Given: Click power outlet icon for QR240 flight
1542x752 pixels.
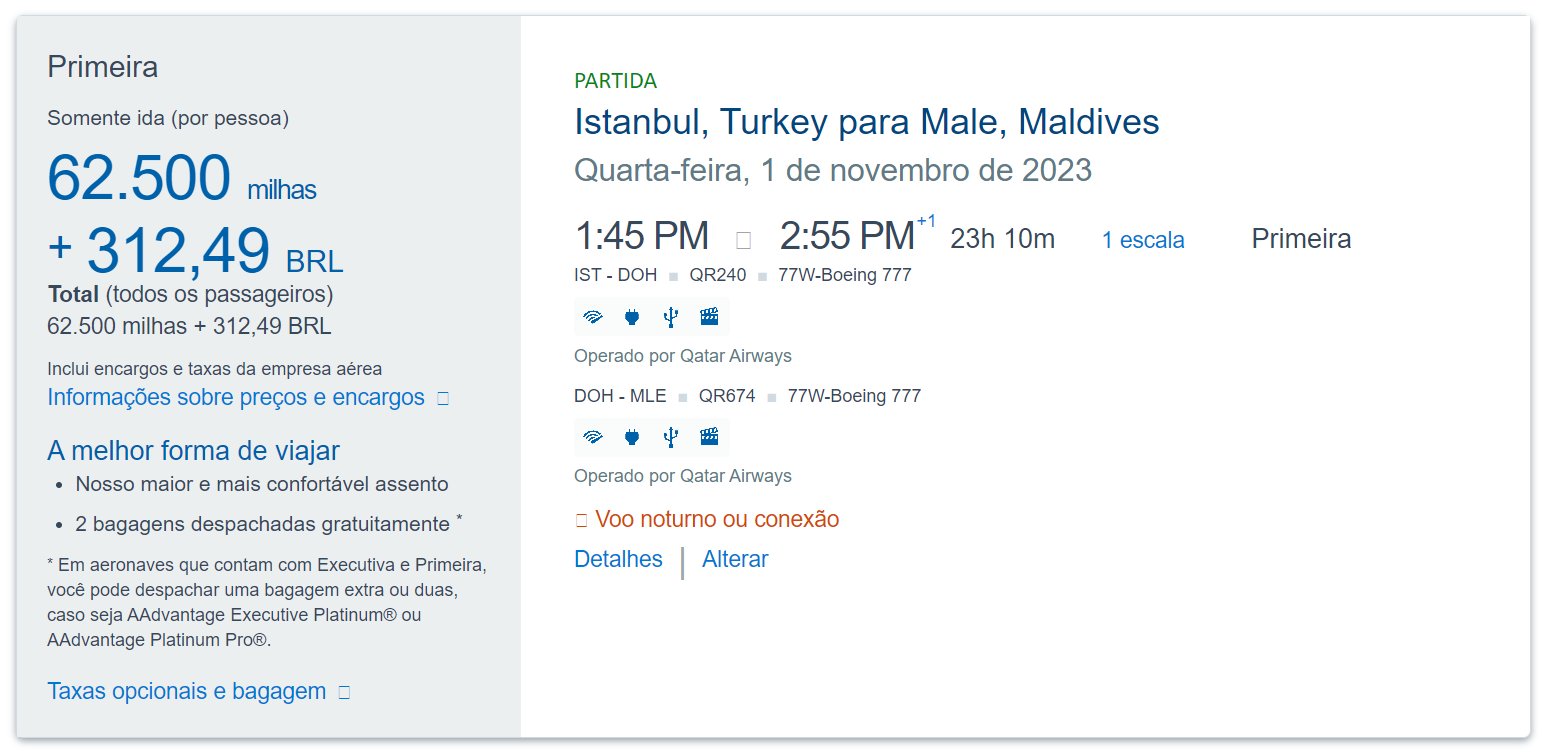Looking at the screenshot, I should (632, 318).
